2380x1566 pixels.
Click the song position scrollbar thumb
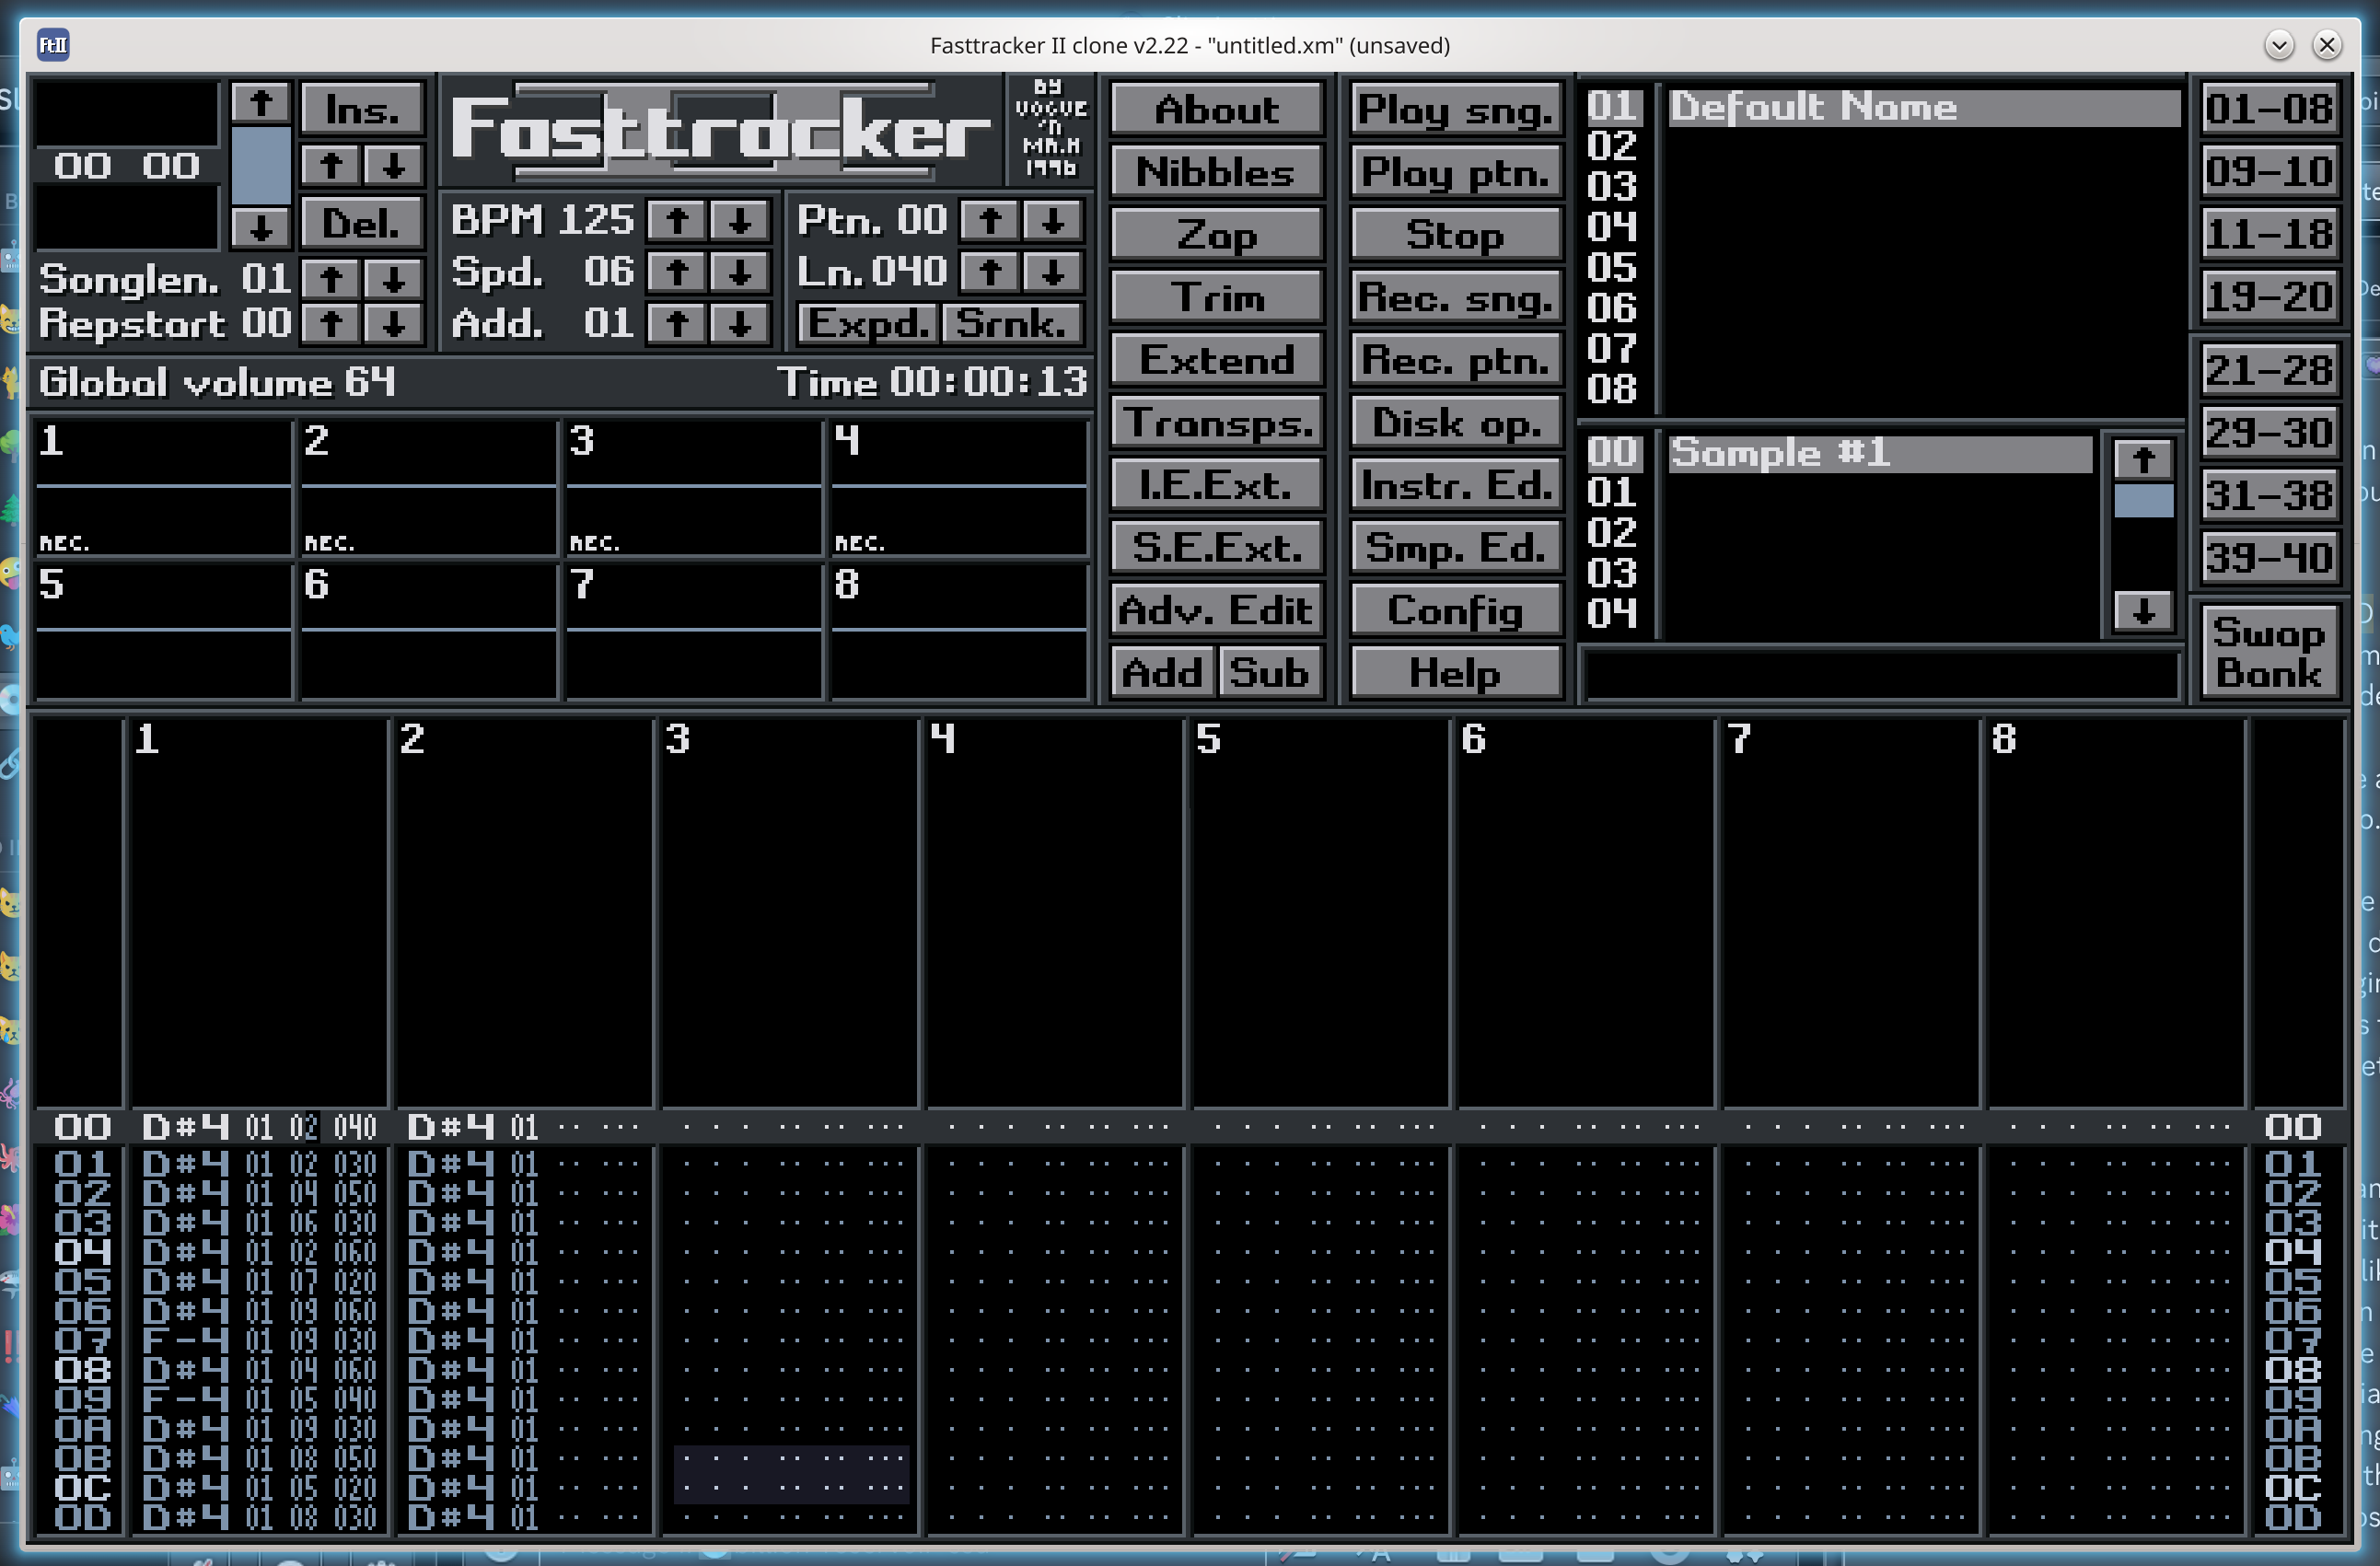click(261, 165)
